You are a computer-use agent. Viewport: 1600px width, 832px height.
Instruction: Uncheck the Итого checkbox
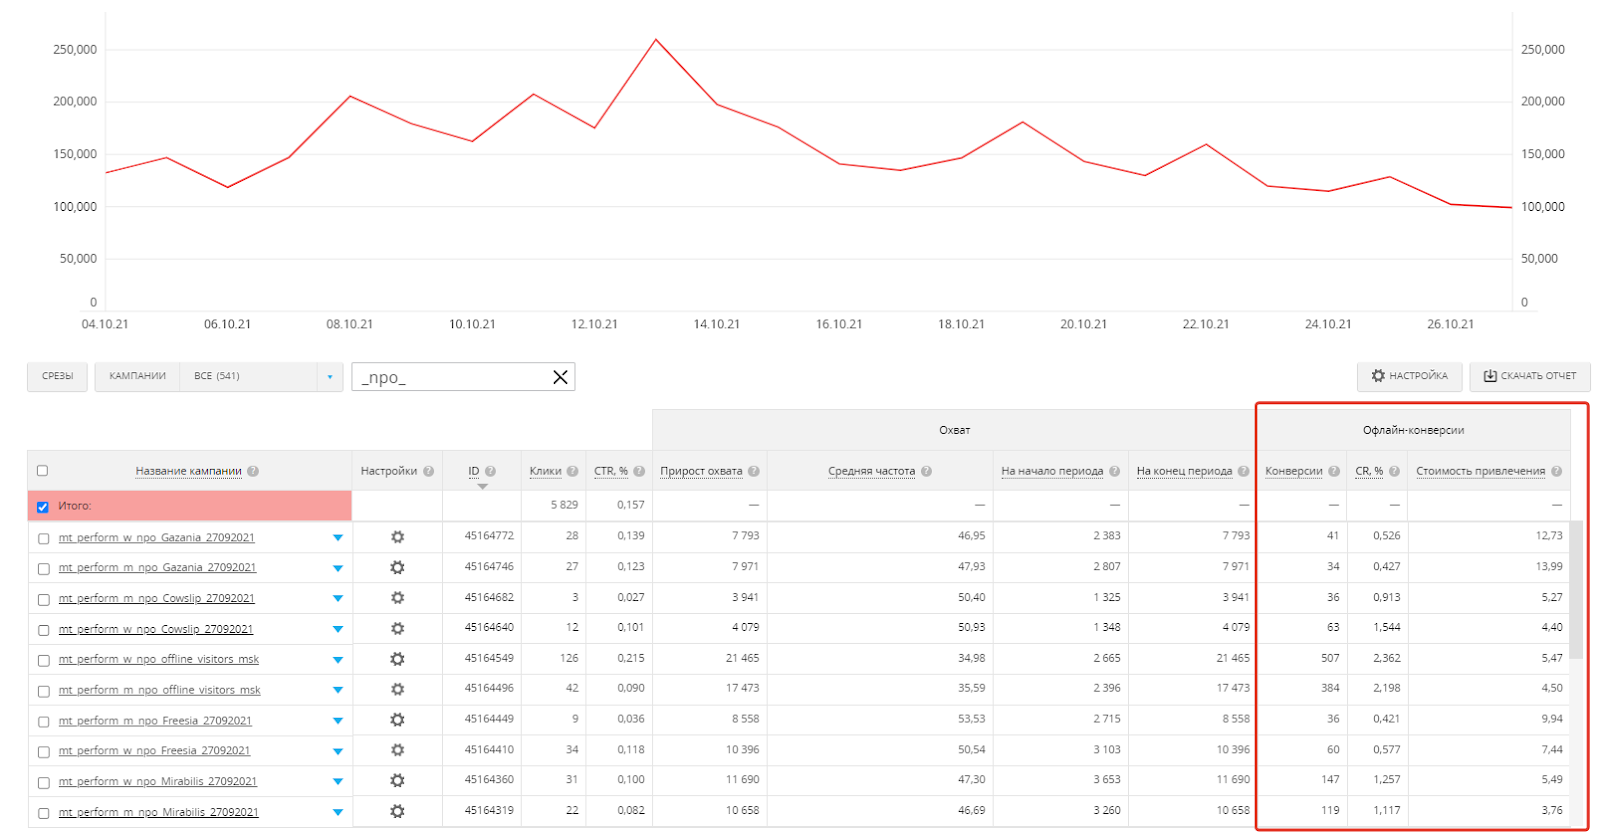(x=43, y=507)
